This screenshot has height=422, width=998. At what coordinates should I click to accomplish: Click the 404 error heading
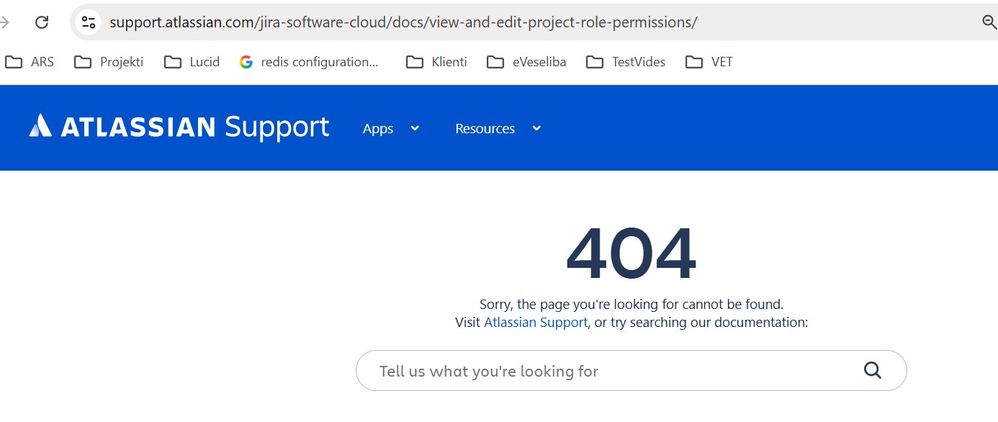(631, 254)
